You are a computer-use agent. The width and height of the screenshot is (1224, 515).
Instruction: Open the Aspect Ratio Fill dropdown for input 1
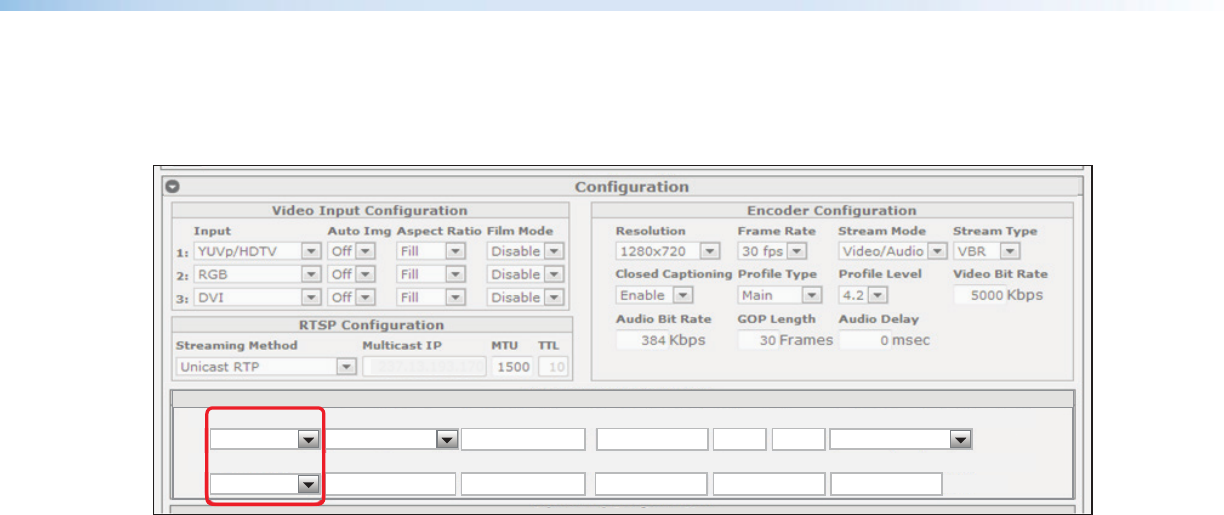pos(431,251)
